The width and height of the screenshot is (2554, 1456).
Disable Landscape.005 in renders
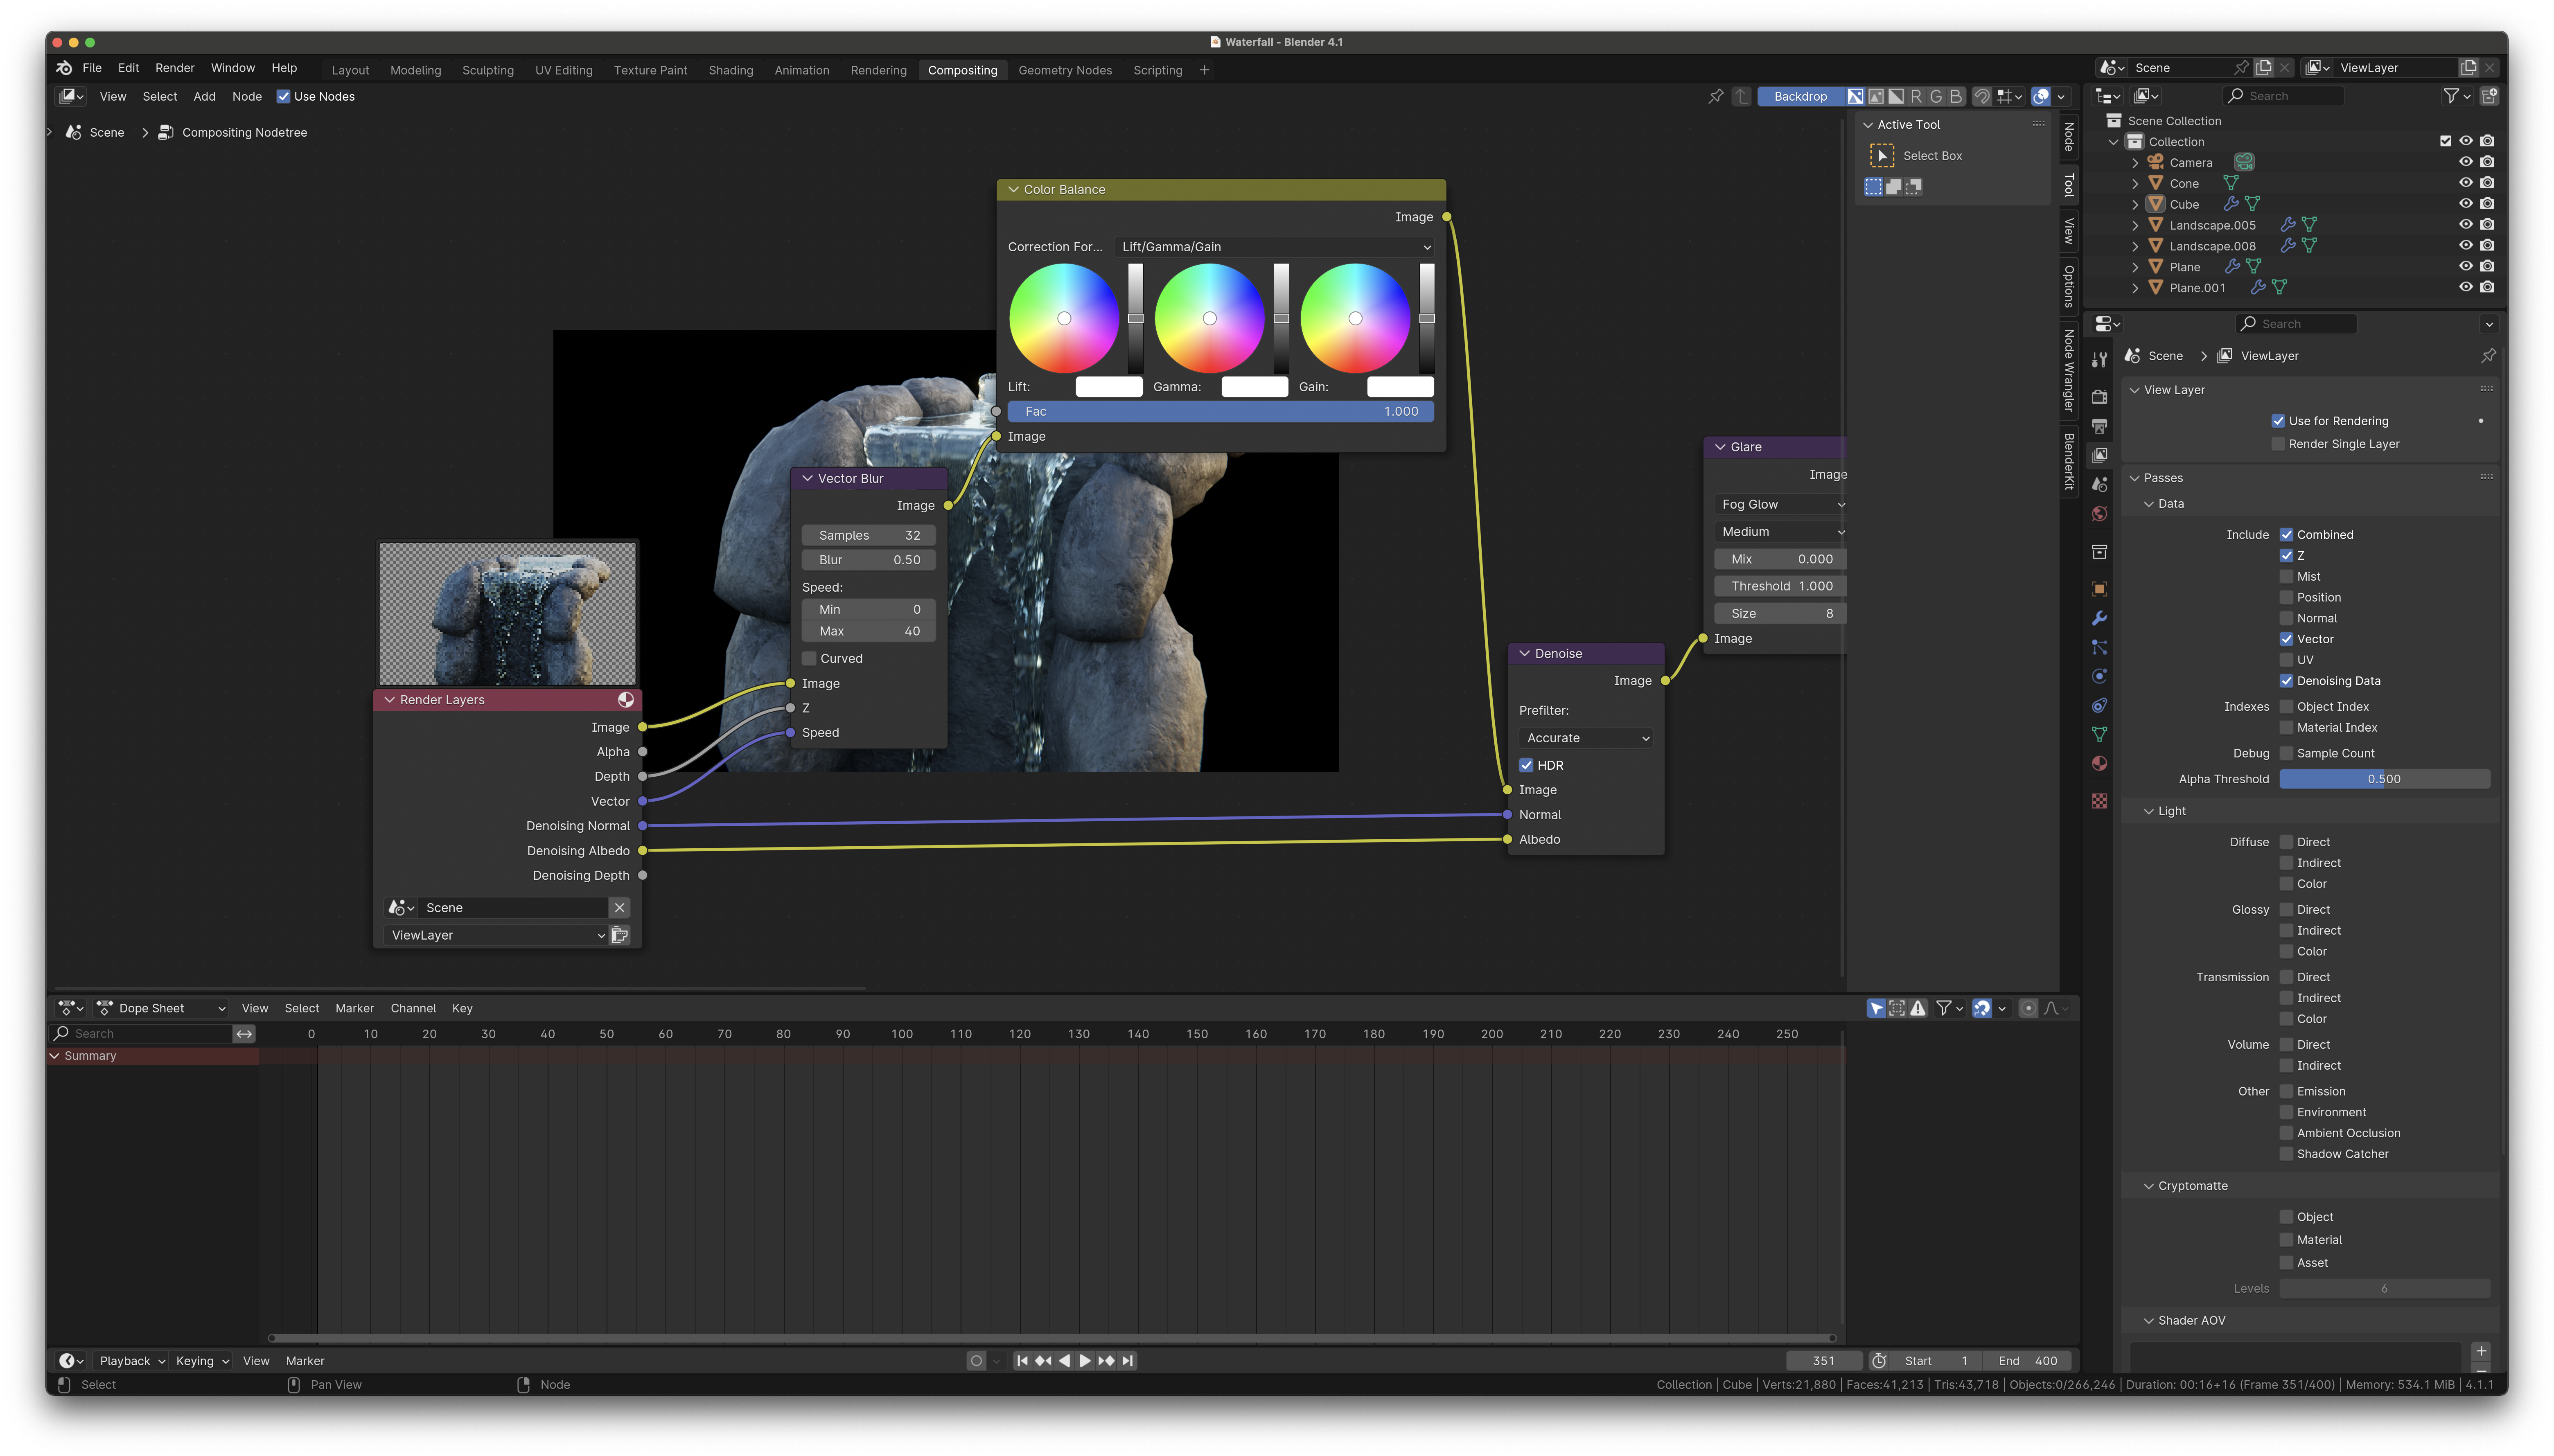click(x=2487, y=225)
